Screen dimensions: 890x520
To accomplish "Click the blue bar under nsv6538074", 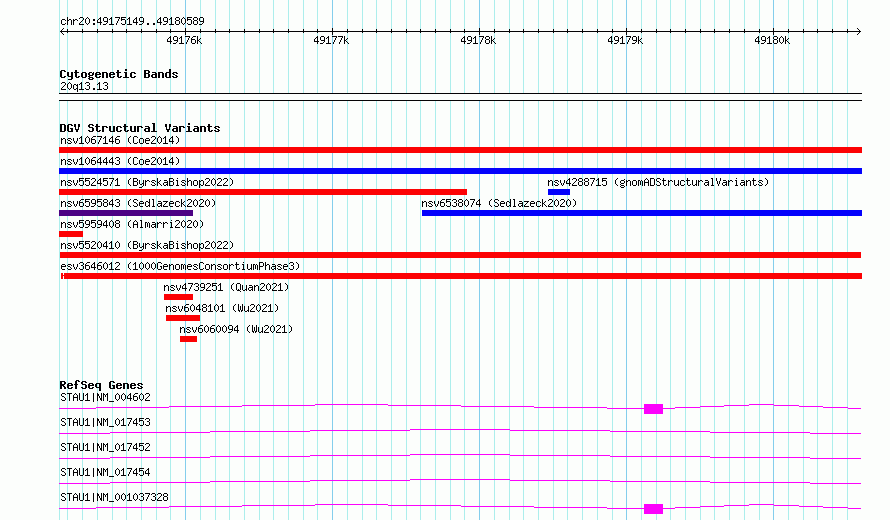I will (x=642, y=213).
